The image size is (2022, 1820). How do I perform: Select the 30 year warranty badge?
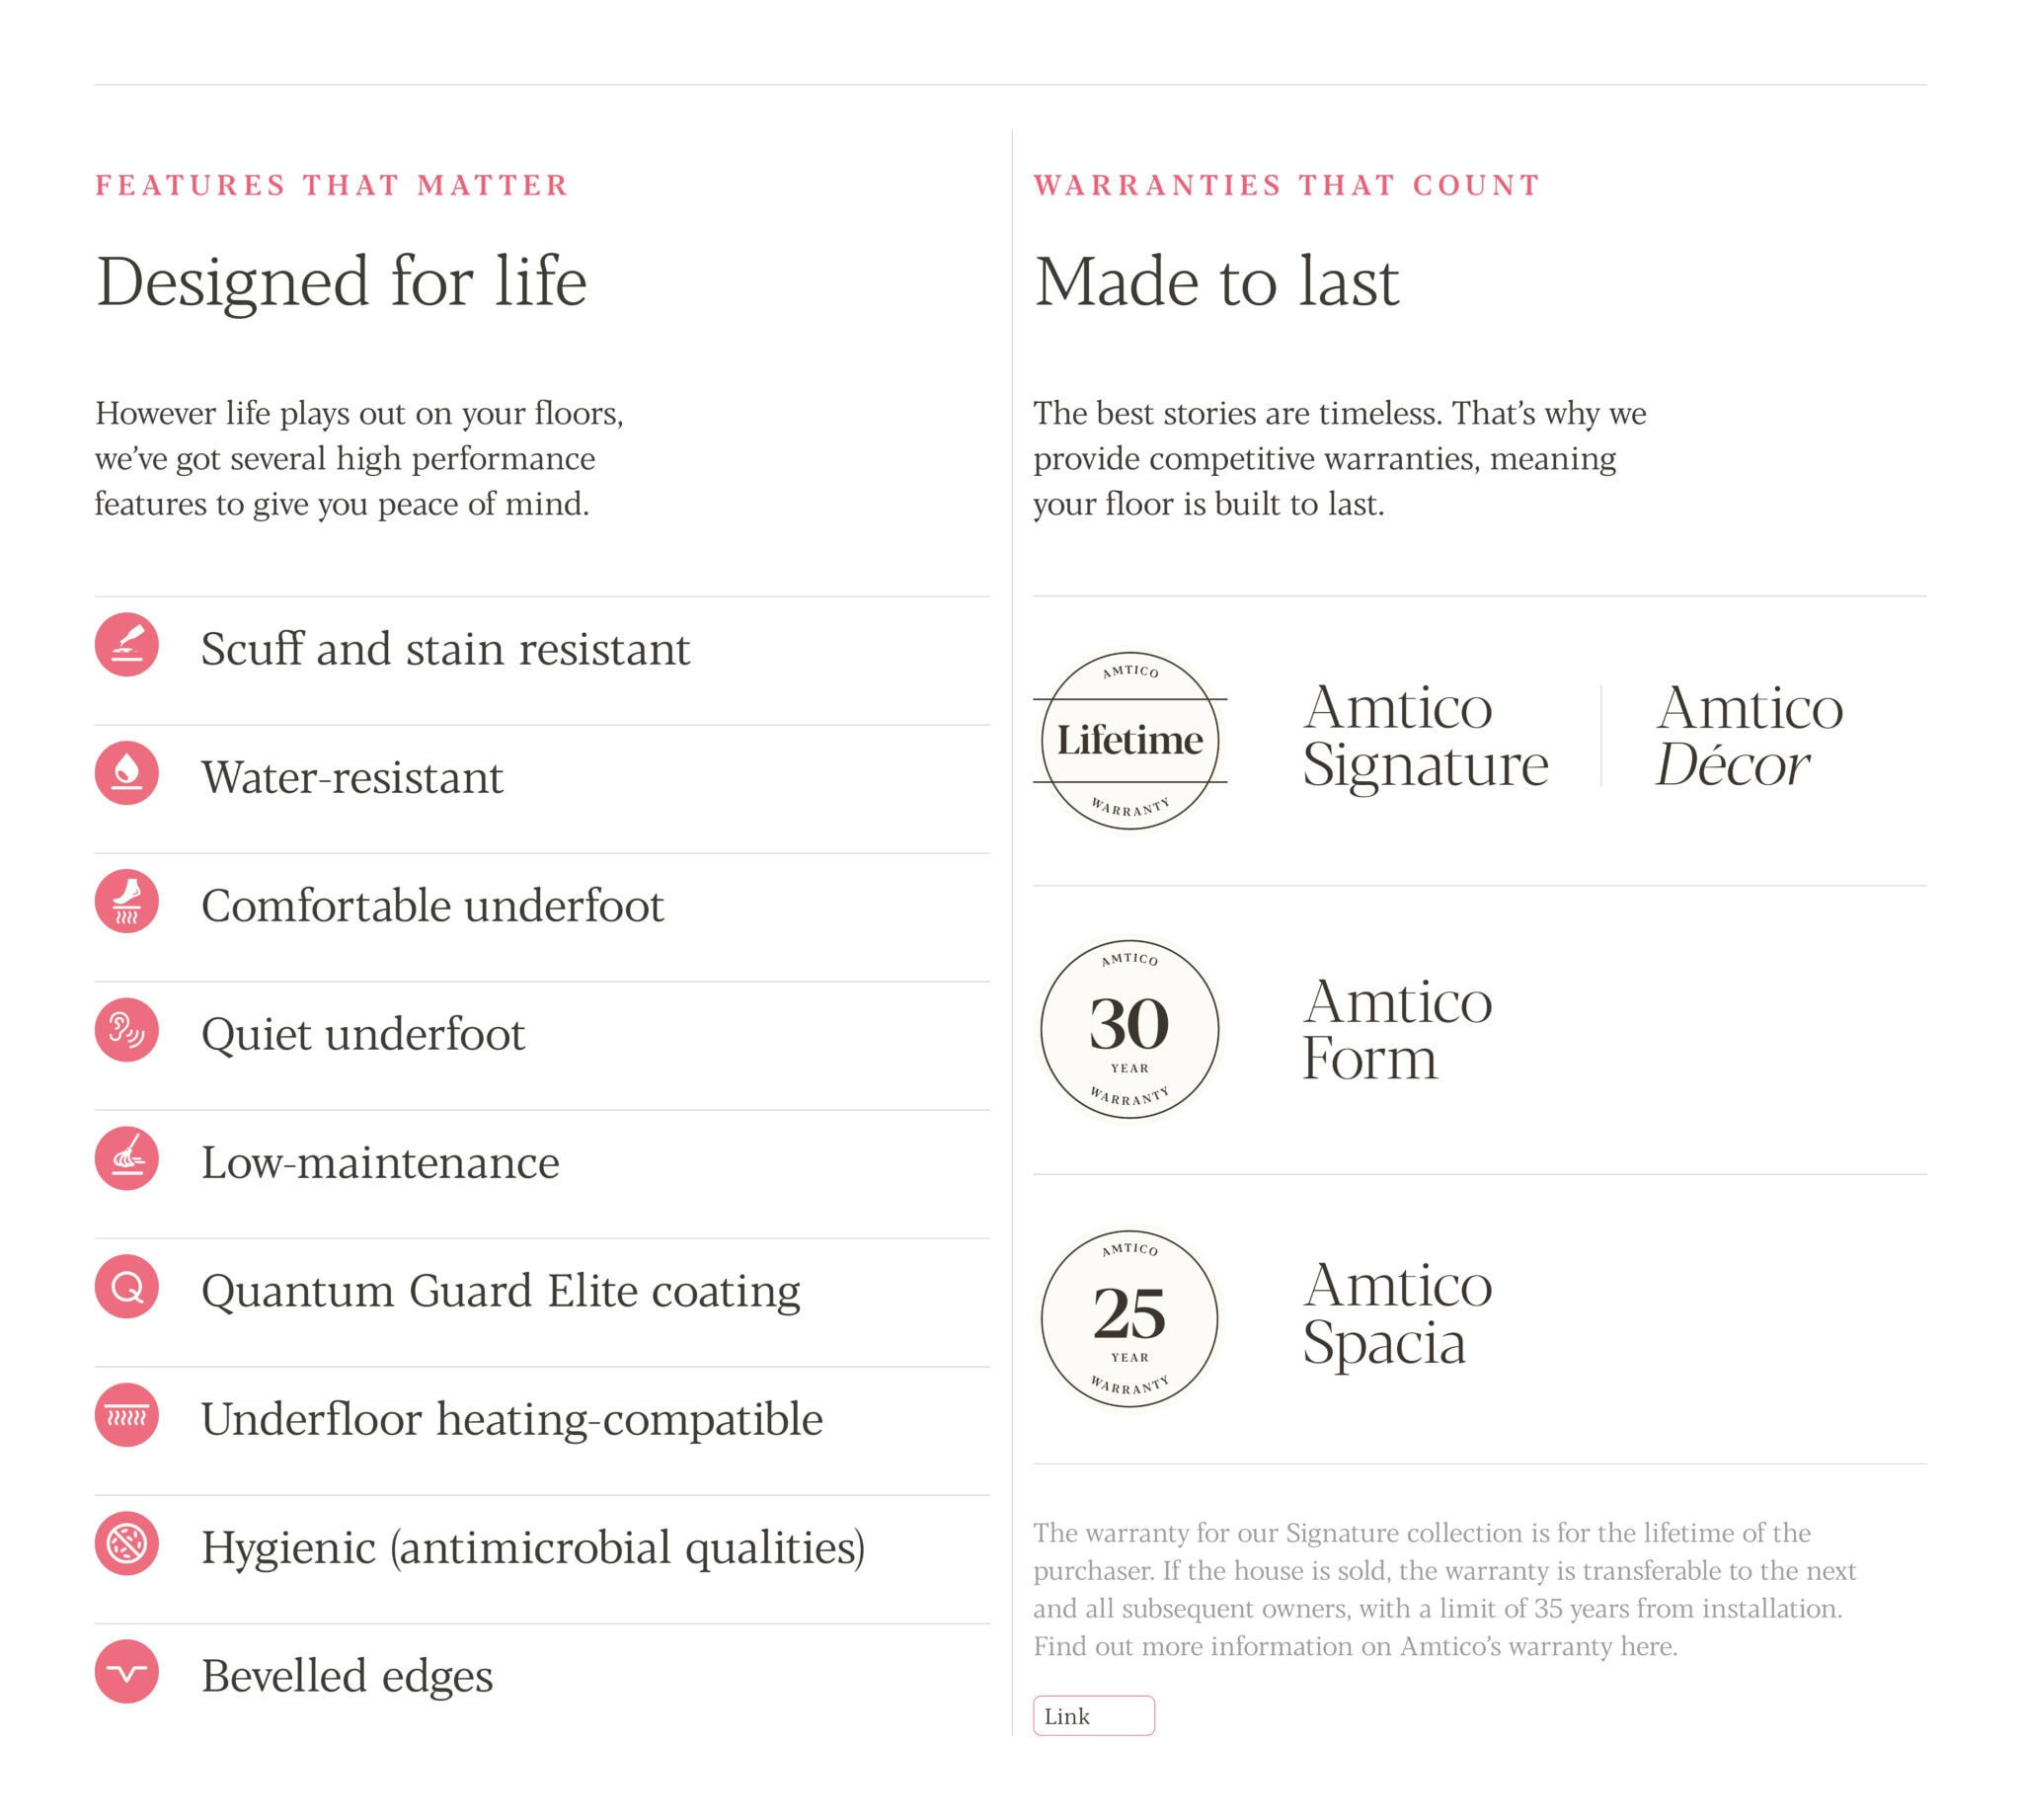(1129, 1028)
